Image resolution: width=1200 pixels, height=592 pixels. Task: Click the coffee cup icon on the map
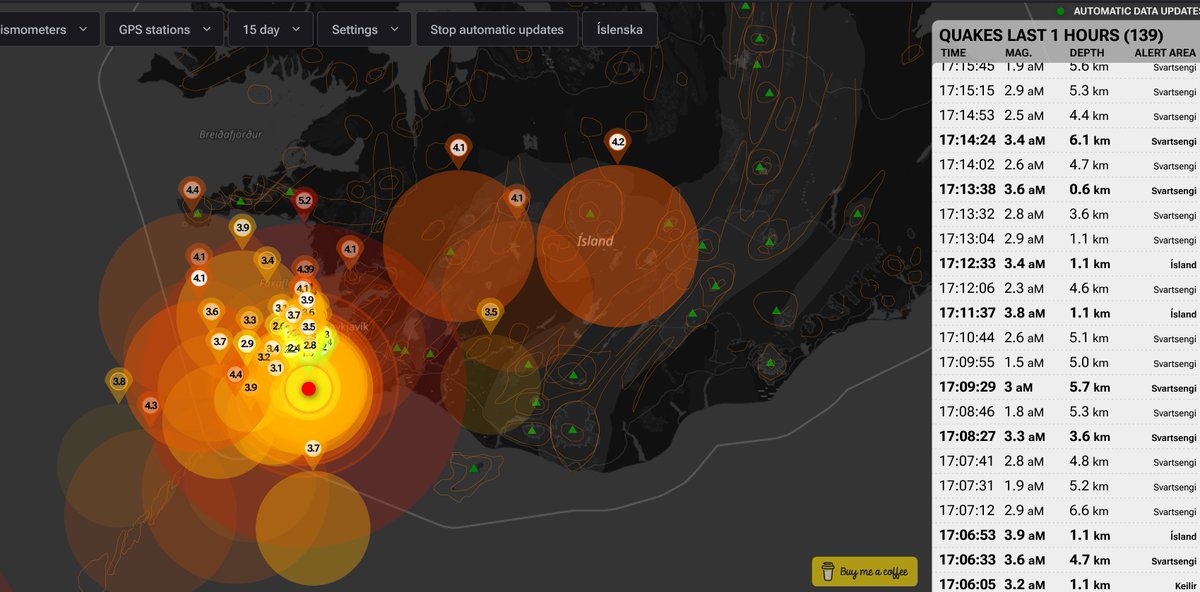(x=827, y=572)
